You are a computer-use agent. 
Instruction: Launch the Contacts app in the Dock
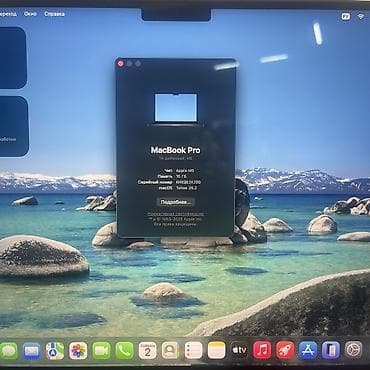[171, 351]
